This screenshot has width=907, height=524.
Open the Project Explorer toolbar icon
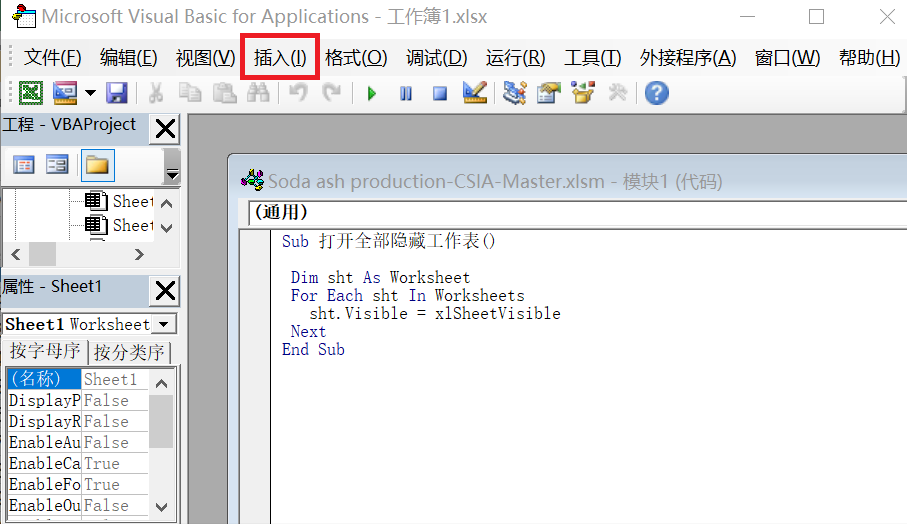[514, 93]
